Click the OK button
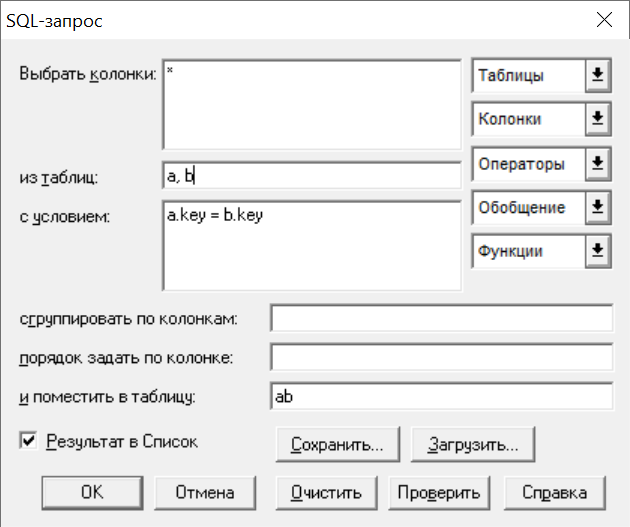This screenshot has width=630, height=527. point(92,492)
